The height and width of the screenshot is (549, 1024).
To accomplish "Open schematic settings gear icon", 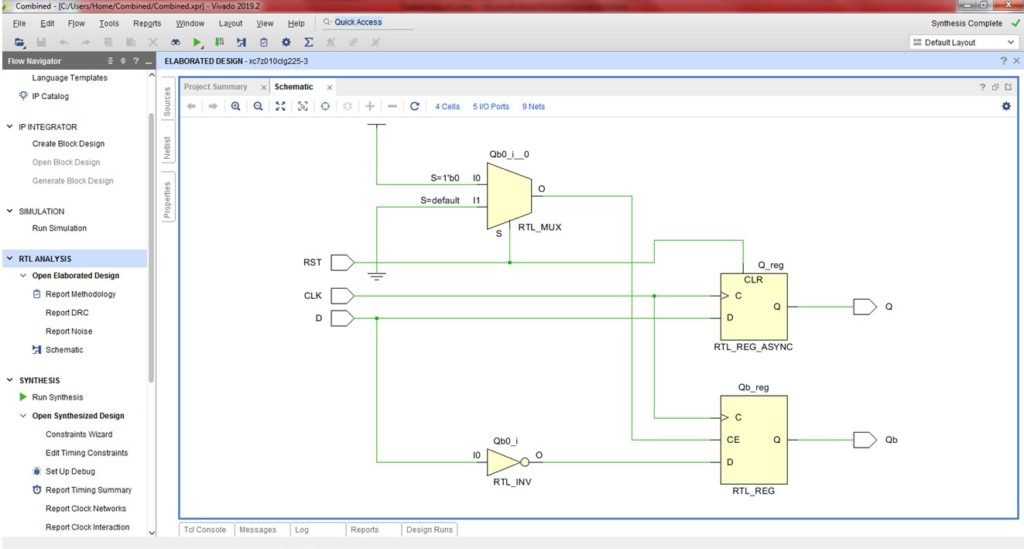I will click(1006, 106).
